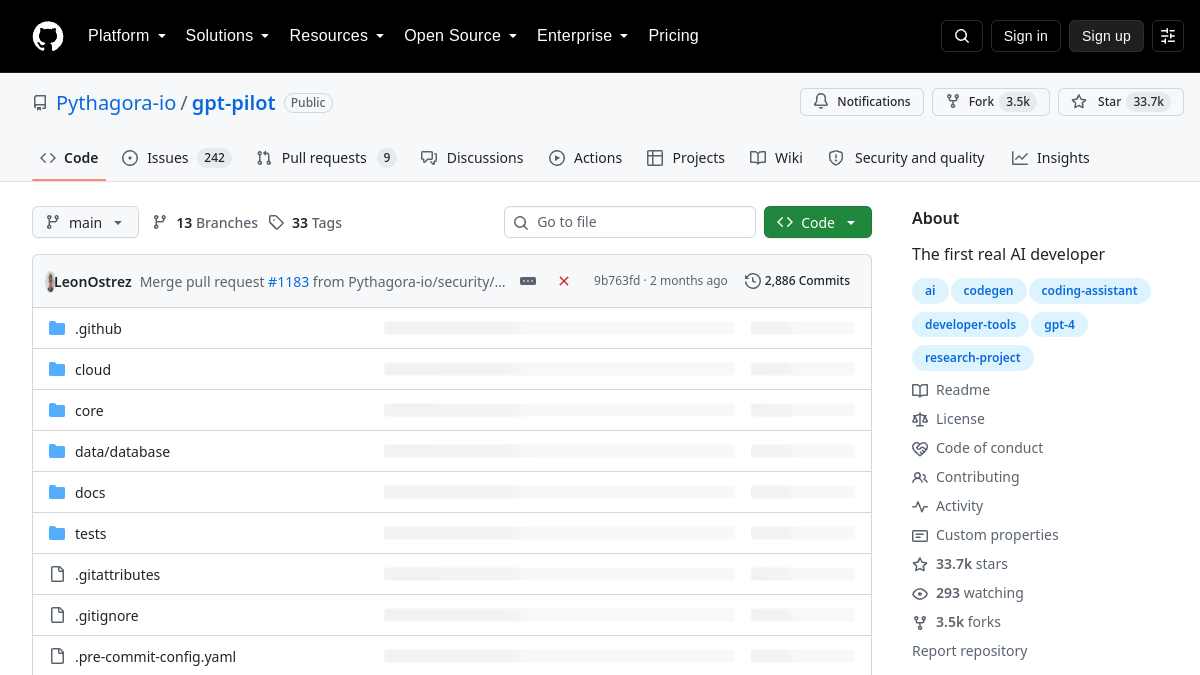This screenshot has height=675, width=1200.
Task: View the 2,886 Commits history
Action: click(x=797, y=281)
